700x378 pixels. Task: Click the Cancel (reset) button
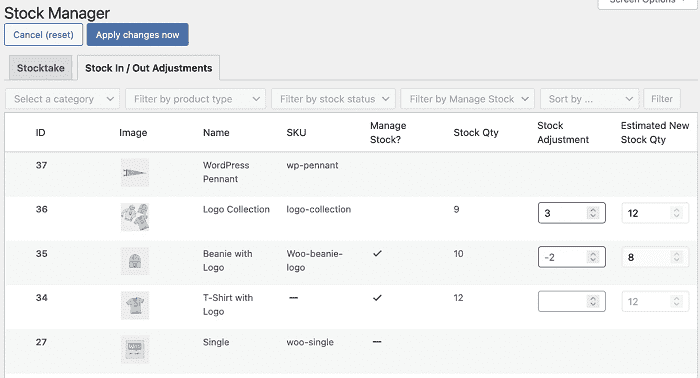(43, 35)
